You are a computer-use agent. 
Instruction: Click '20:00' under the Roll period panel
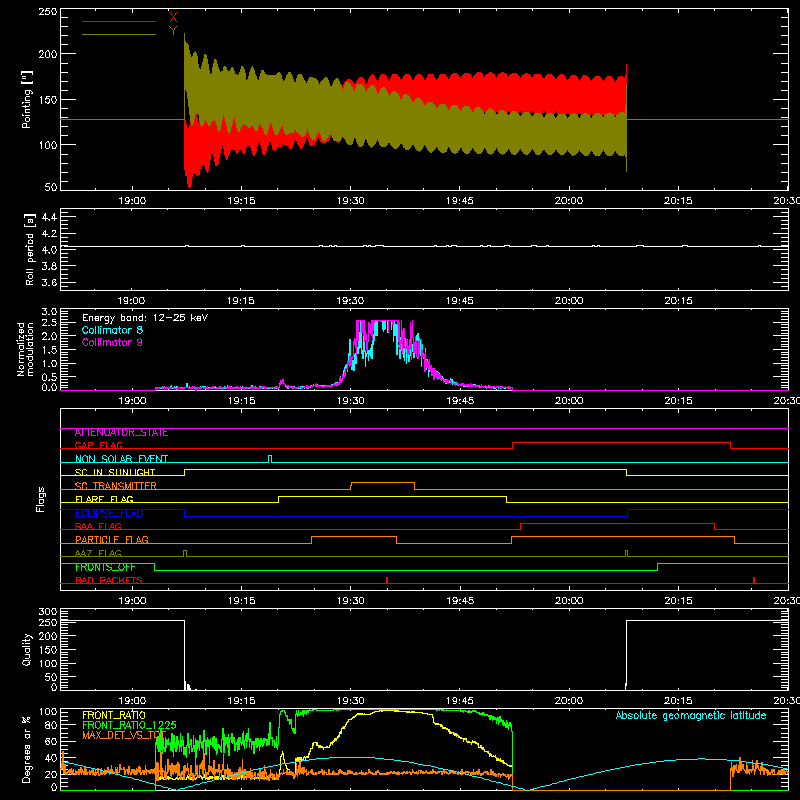569,301
